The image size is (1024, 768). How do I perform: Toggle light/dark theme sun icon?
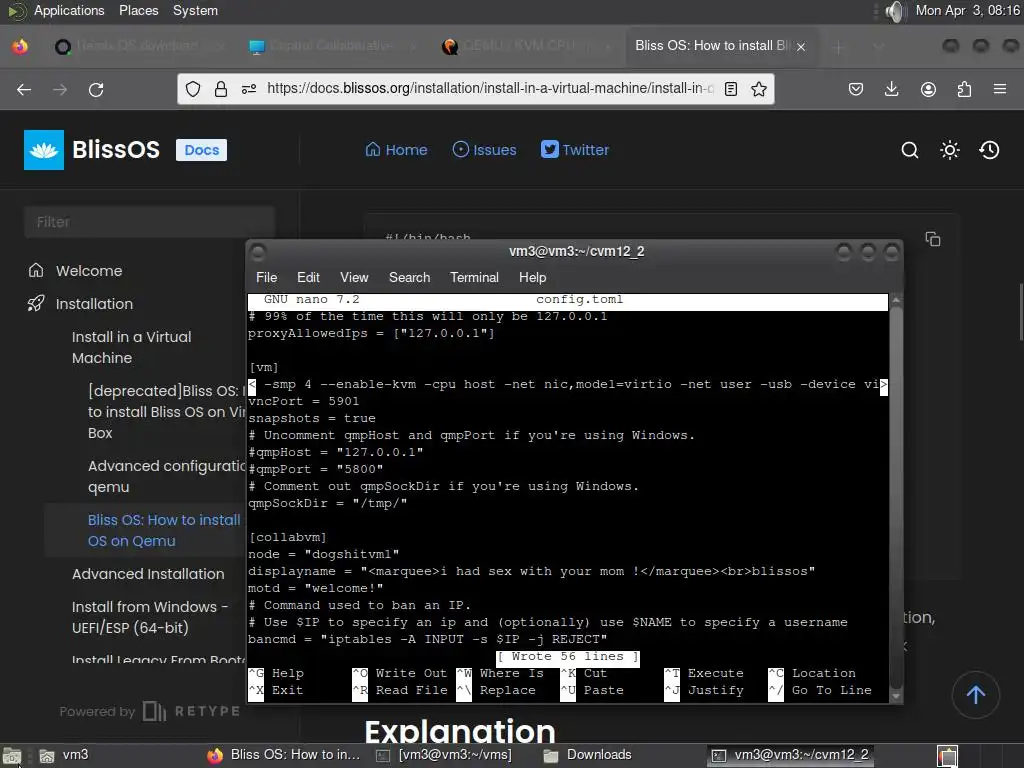click(950, 150)
